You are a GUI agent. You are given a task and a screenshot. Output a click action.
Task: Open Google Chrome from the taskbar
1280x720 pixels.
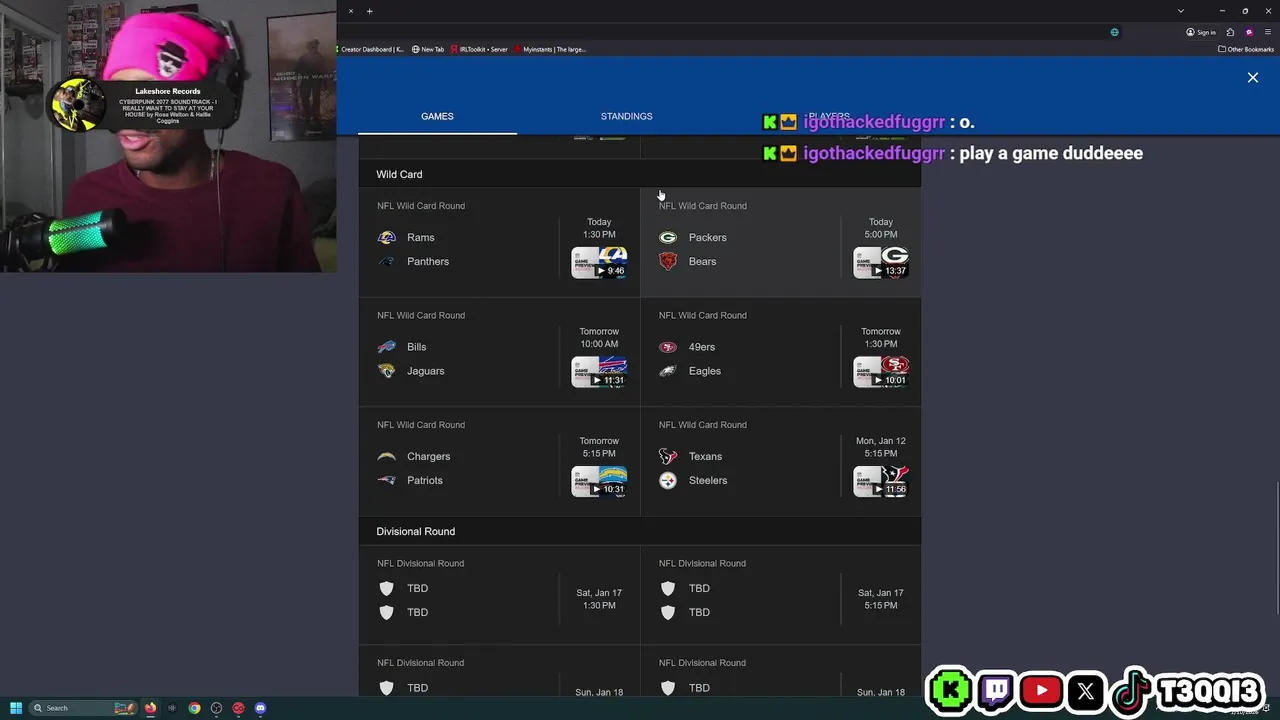(x=194, y=708)
